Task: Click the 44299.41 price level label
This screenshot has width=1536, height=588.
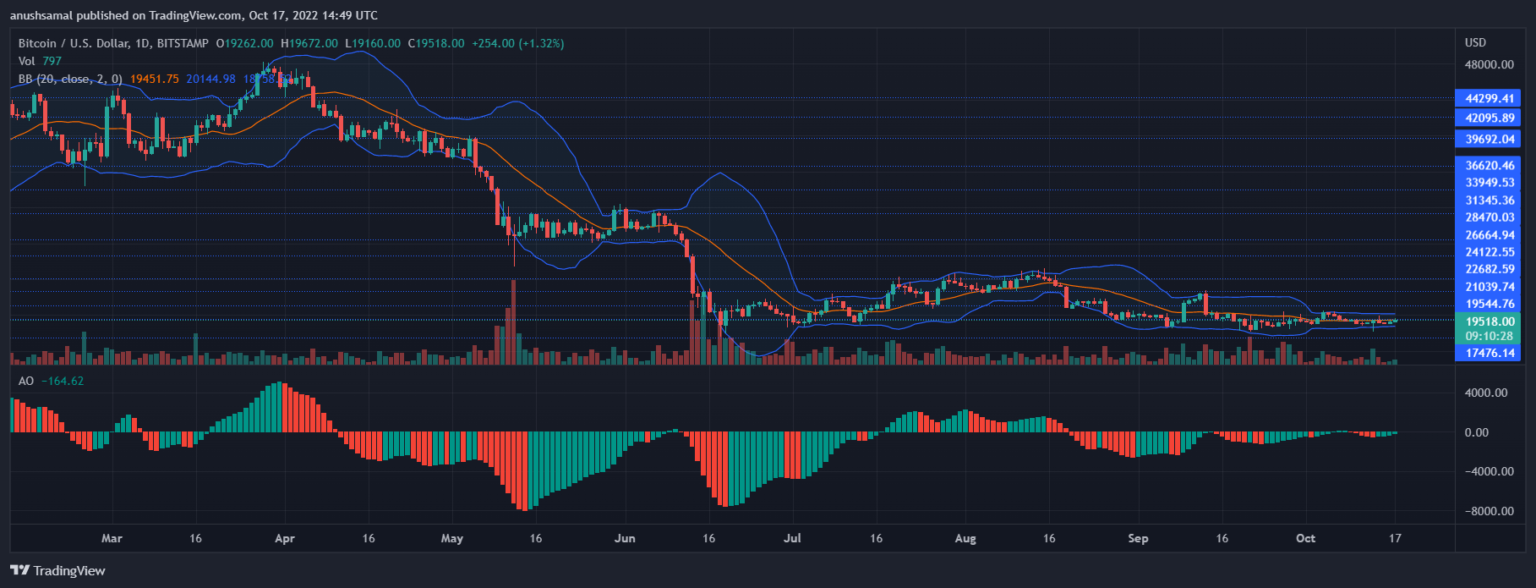Action: tap(1487, 98)
